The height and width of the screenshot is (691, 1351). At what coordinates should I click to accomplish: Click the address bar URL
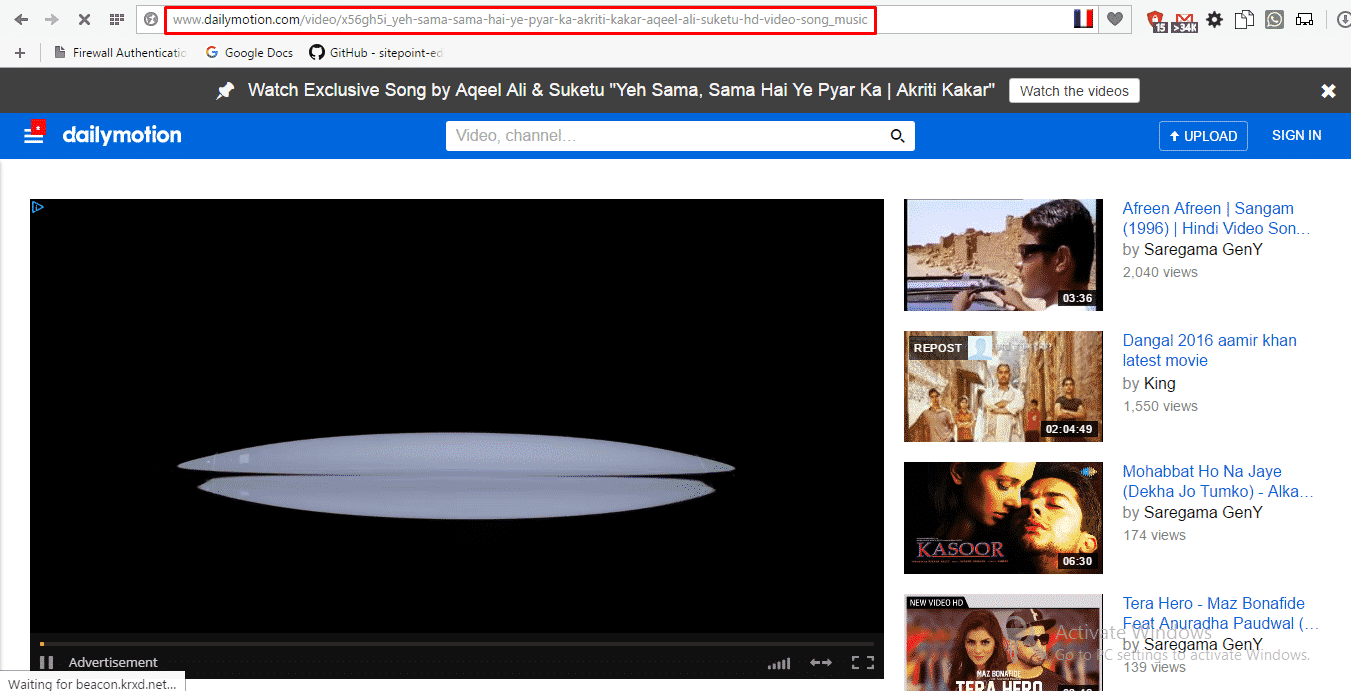point(520,20)
